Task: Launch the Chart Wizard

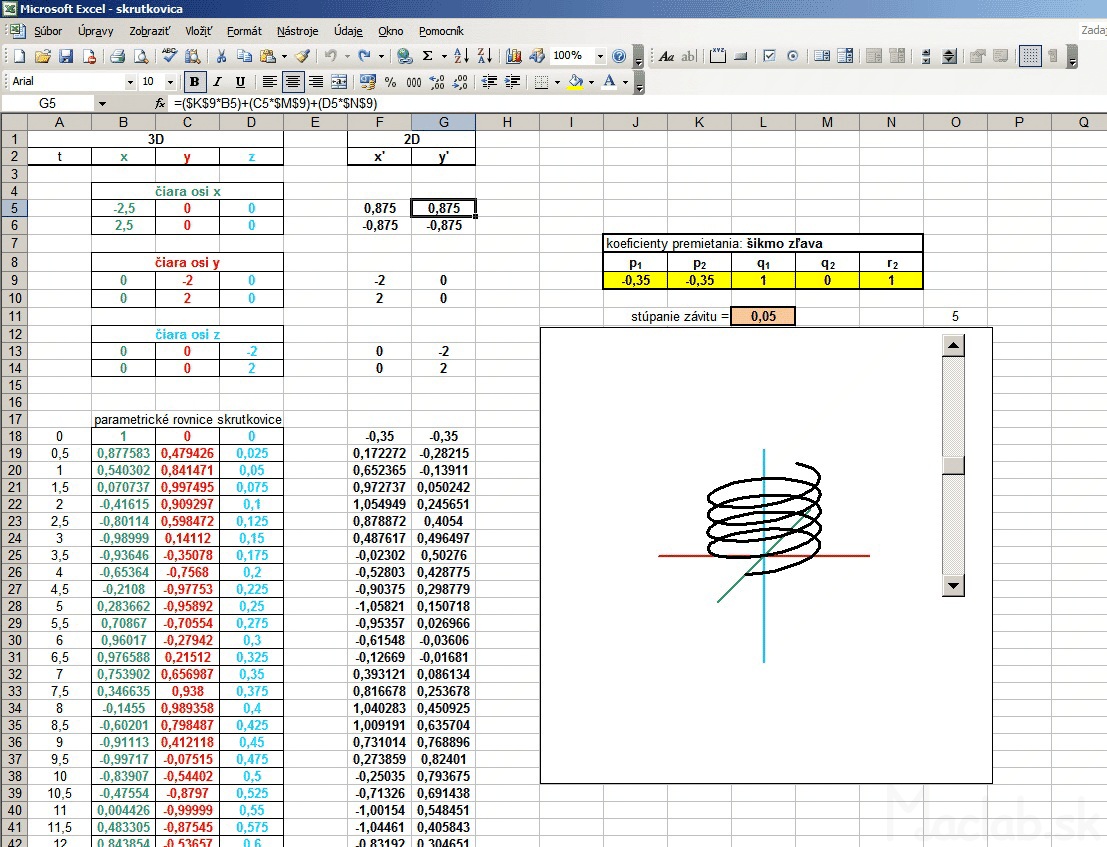Action: coord(514,56)
